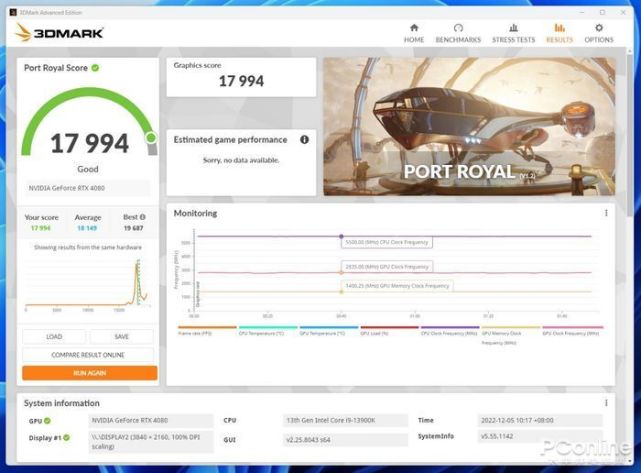Viewport: 641px width, 473px height.
Task: Click the Monitoring heading
Action: coord(195,213)
